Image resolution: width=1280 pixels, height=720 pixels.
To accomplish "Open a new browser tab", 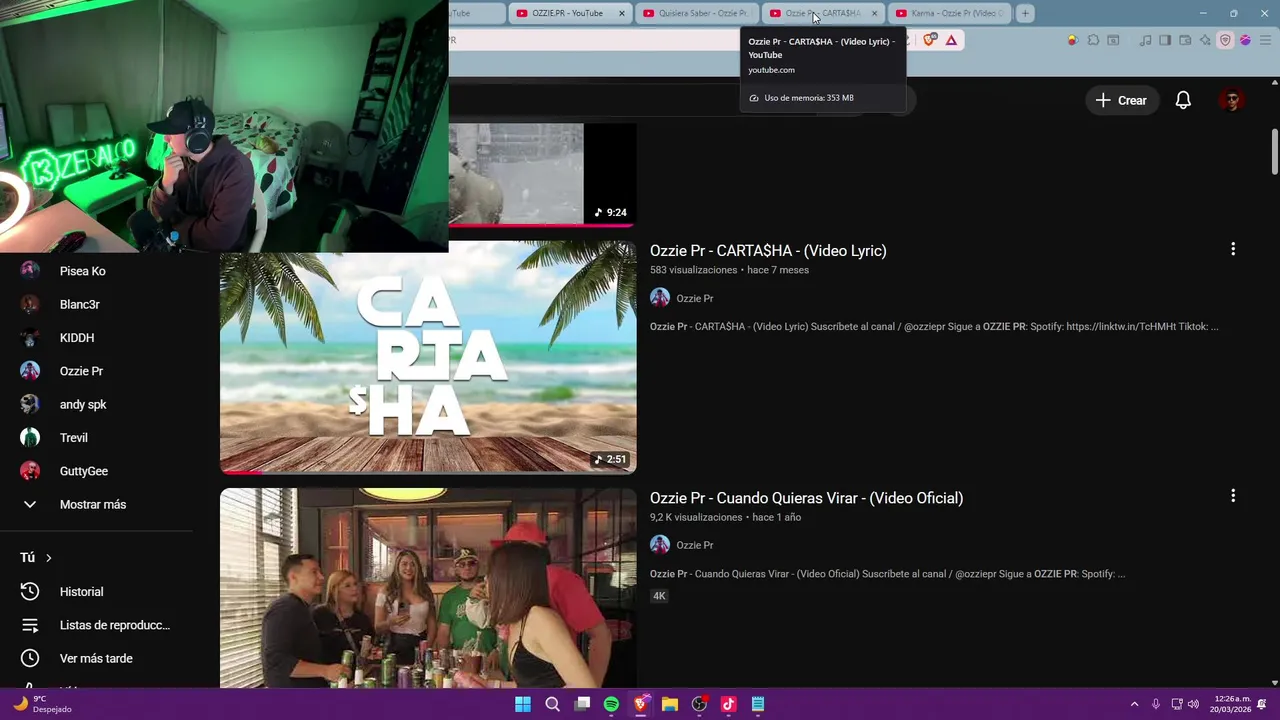I will (x=1025, y=13).
